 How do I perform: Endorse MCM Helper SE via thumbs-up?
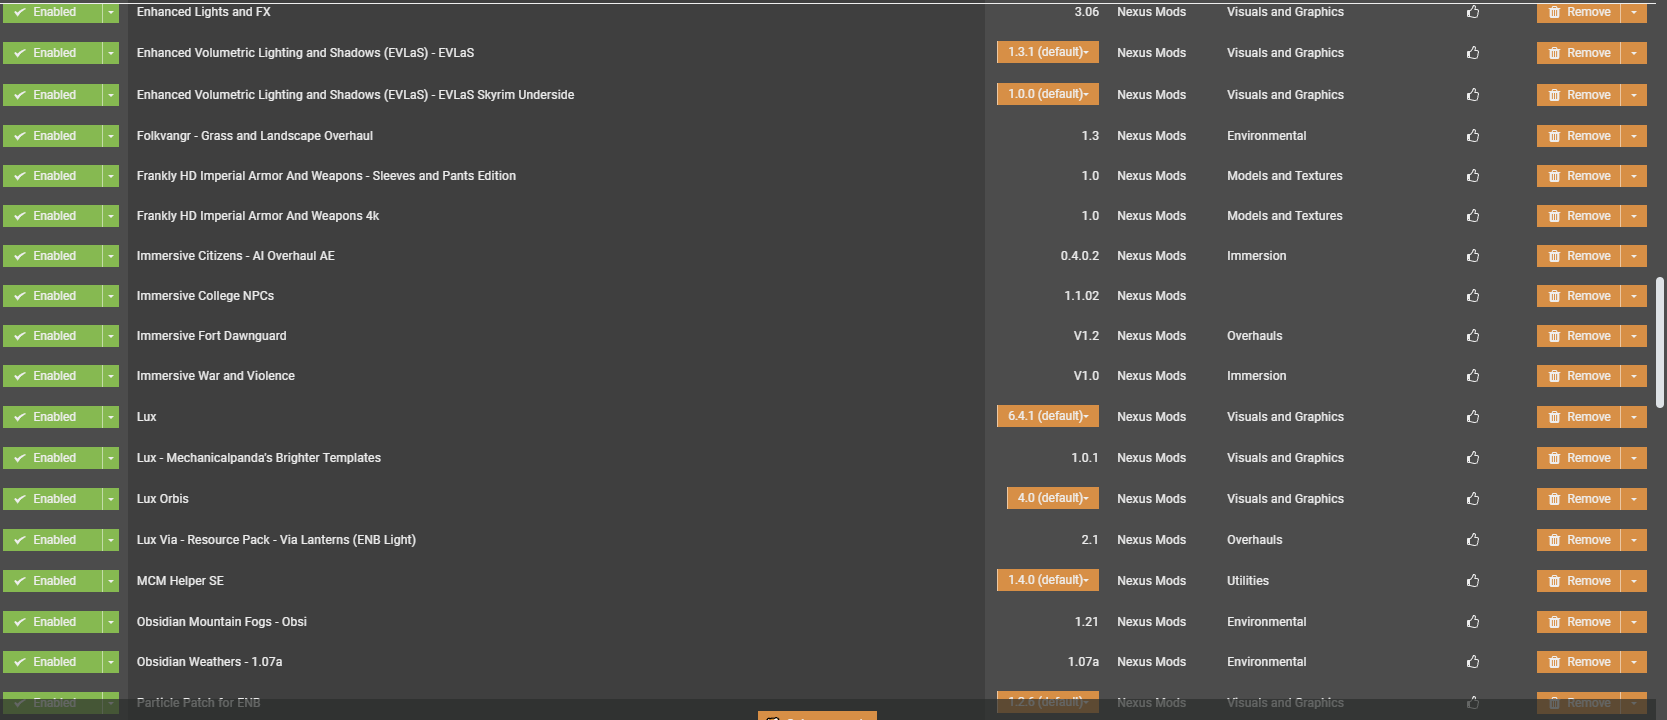point(1473,581)
